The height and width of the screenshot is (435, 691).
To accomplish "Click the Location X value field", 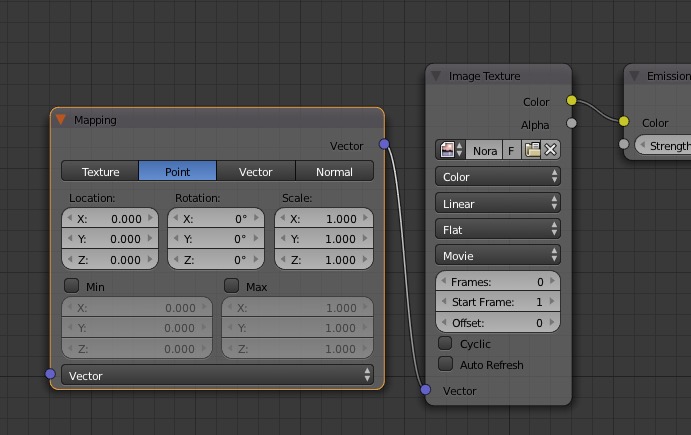I will [x=110, y=219].
